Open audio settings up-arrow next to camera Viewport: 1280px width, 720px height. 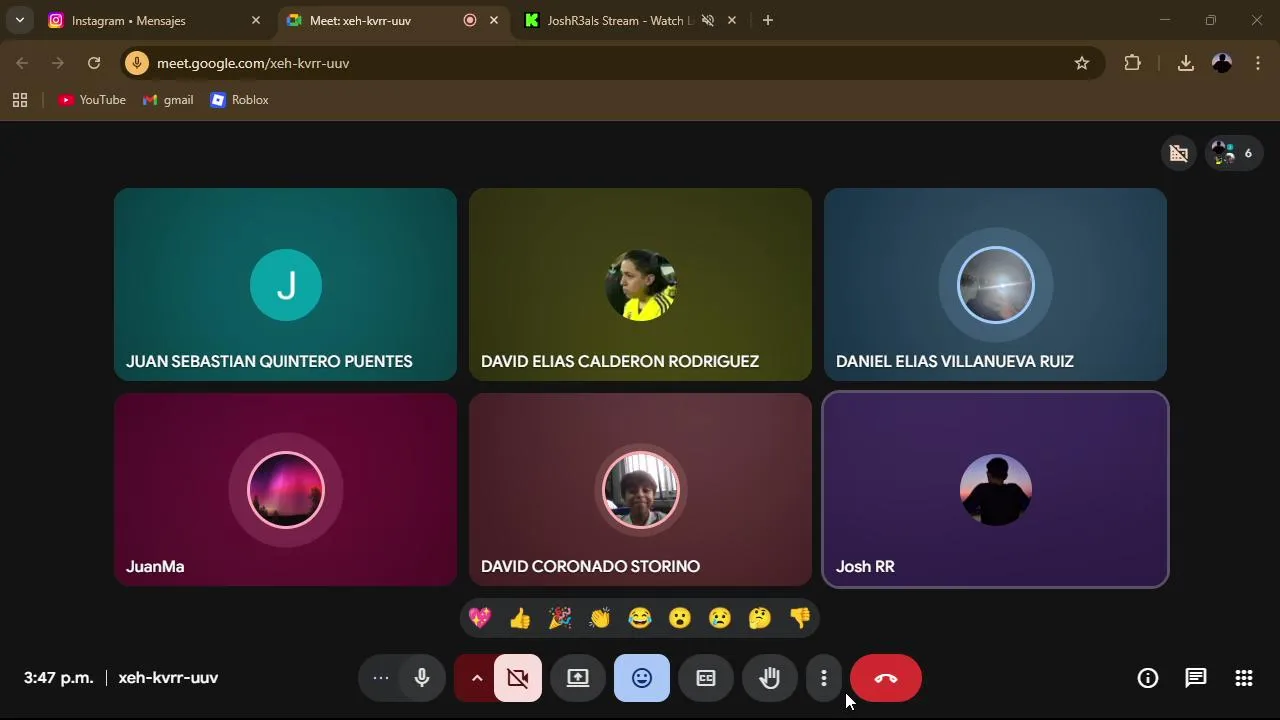pos(477,678)
